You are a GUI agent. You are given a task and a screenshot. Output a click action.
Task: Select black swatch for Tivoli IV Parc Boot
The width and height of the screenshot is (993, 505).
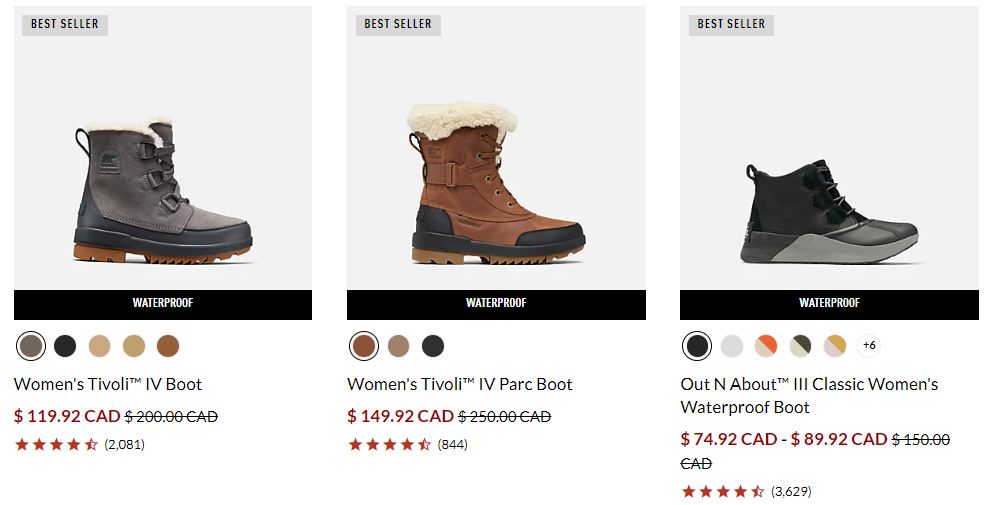(x=432, y=346)
